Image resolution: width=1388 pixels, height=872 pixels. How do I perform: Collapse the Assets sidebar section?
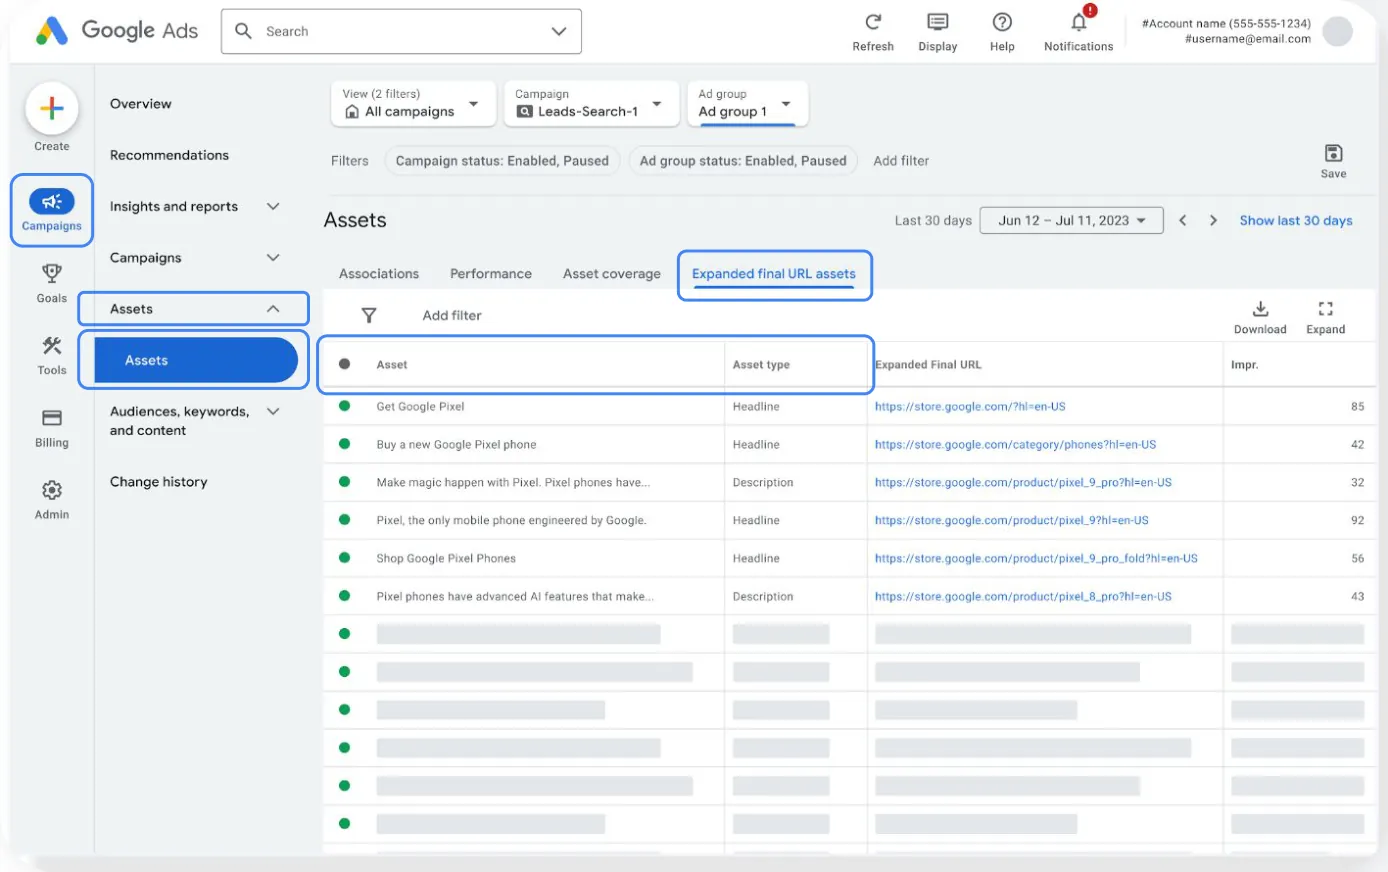pyautogui.click(x=273, y=309)
